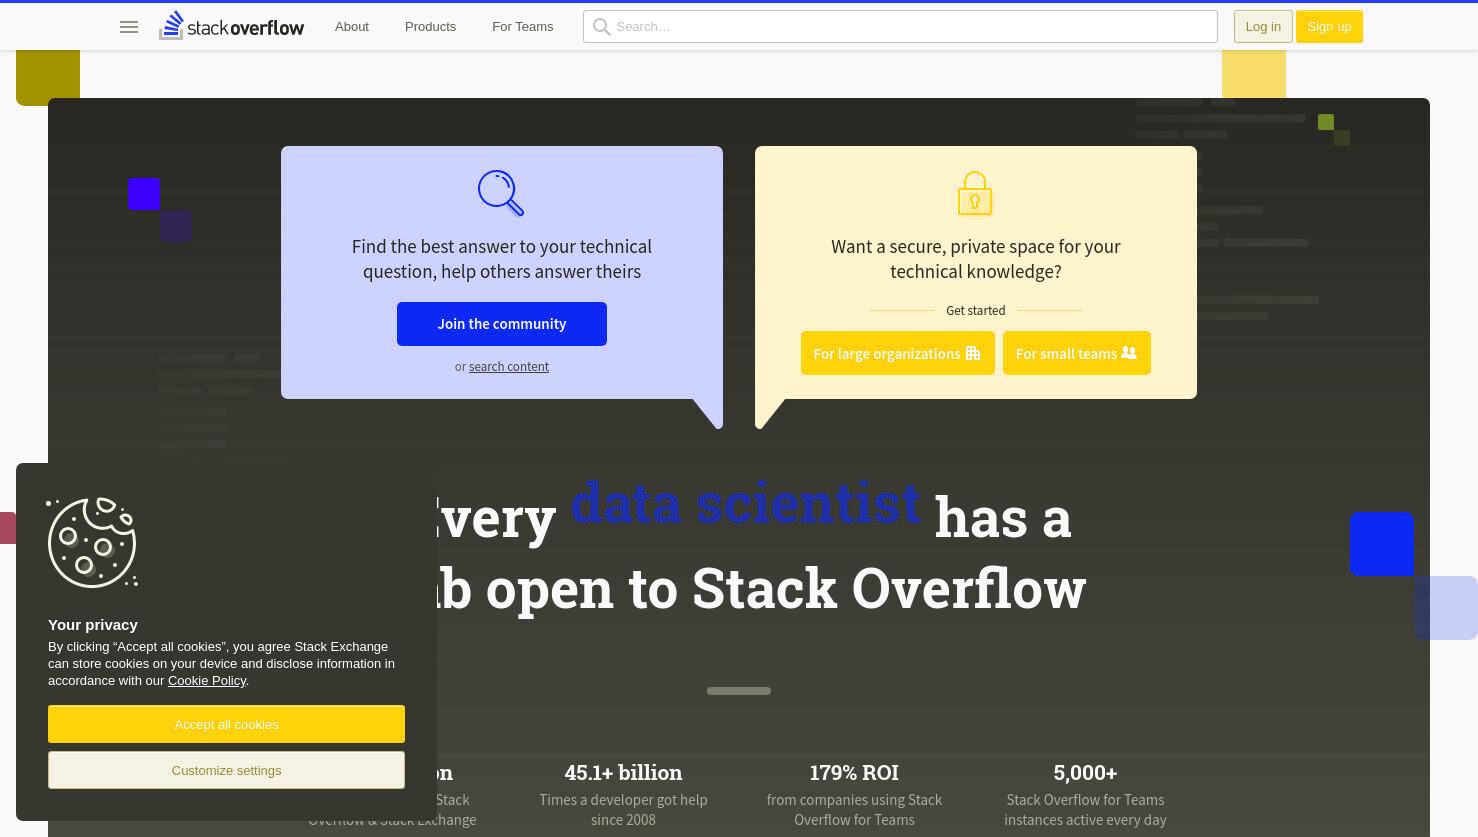1478x837 pixels.
Task: Select For small teams button
Action: (1077, 353)
